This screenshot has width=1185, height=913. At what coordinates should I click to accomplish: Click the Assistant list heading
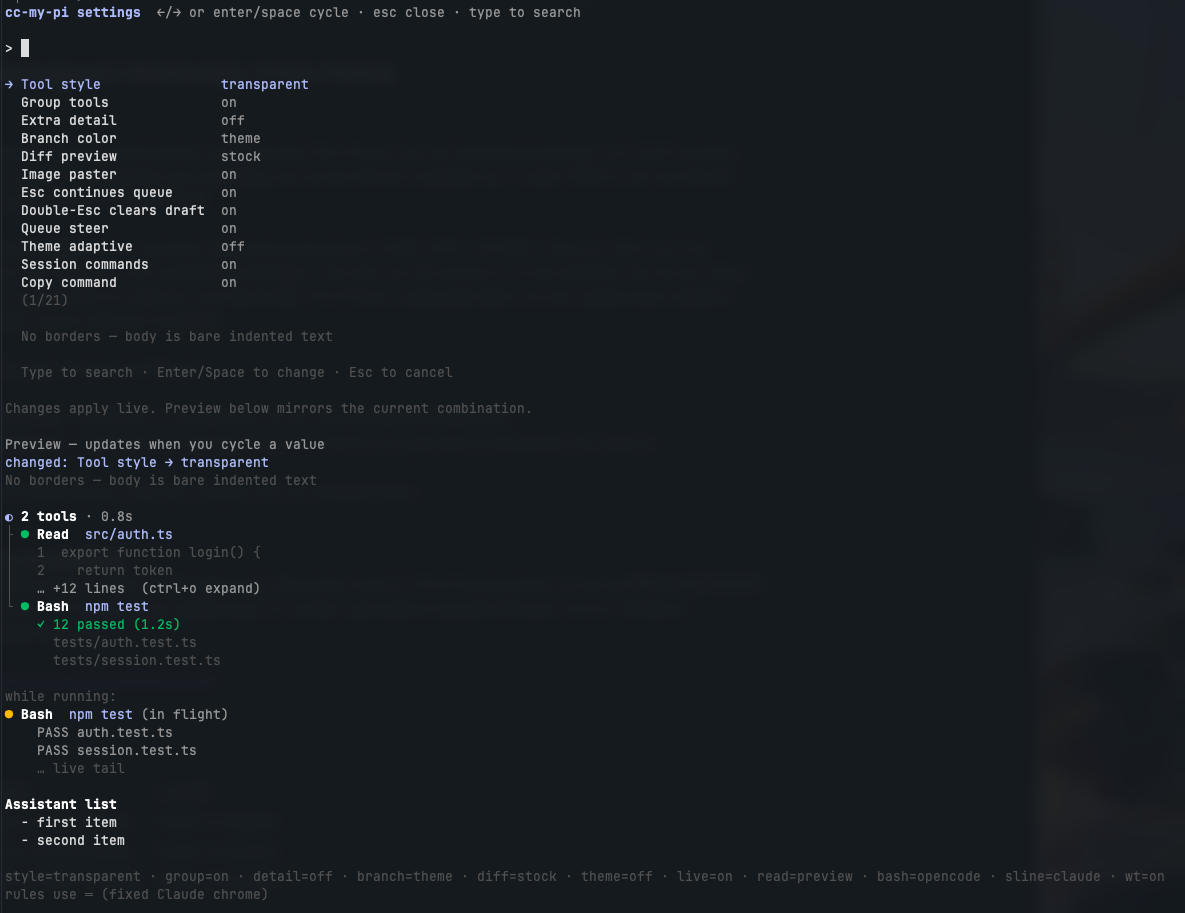point(60,804)
